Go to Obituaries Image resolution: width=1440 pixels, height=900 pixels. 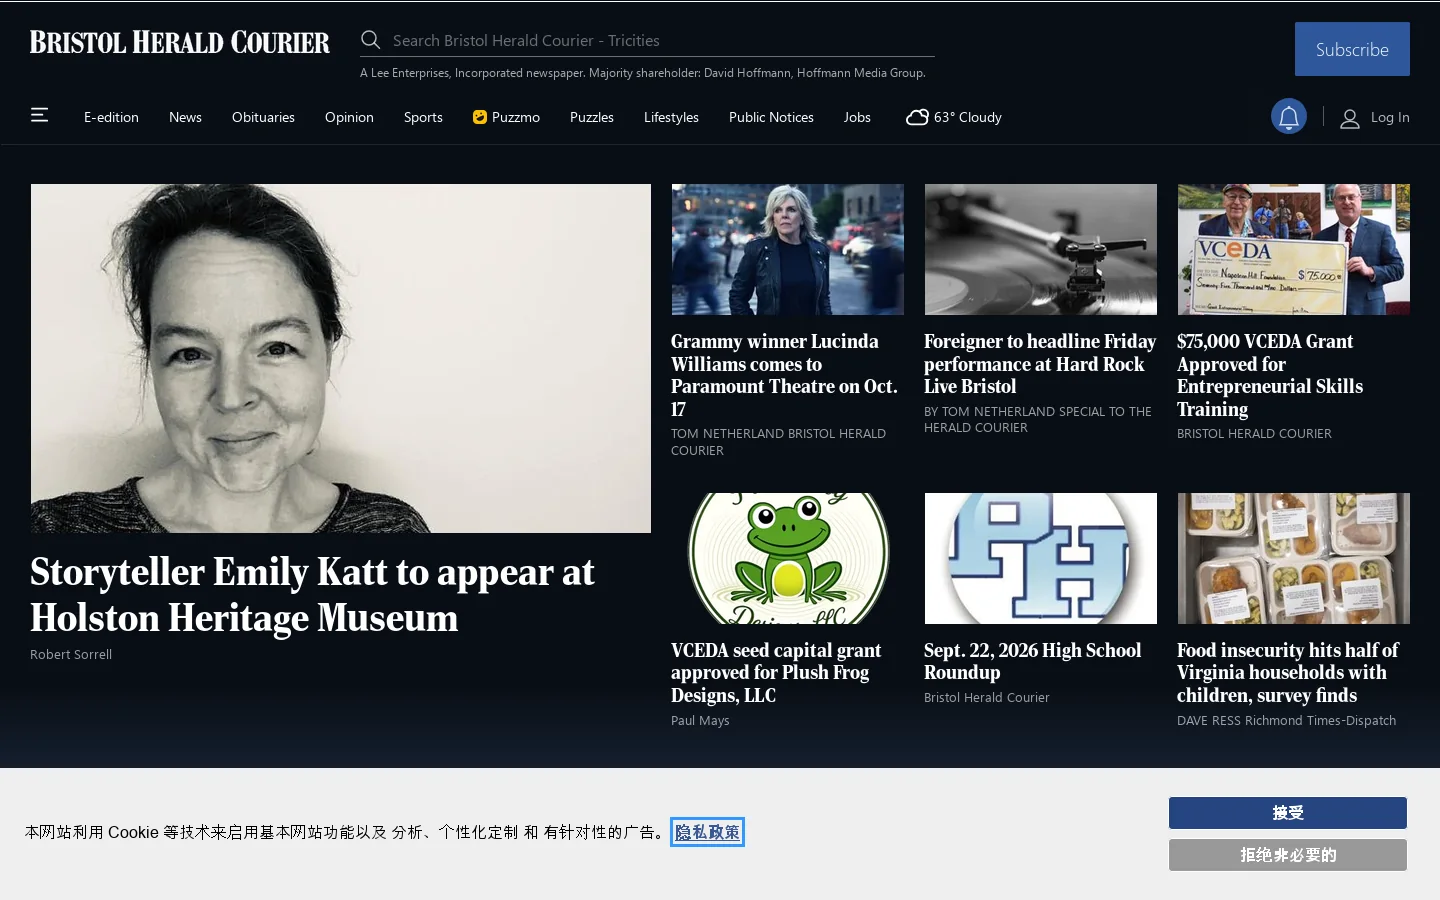(263, 117)
